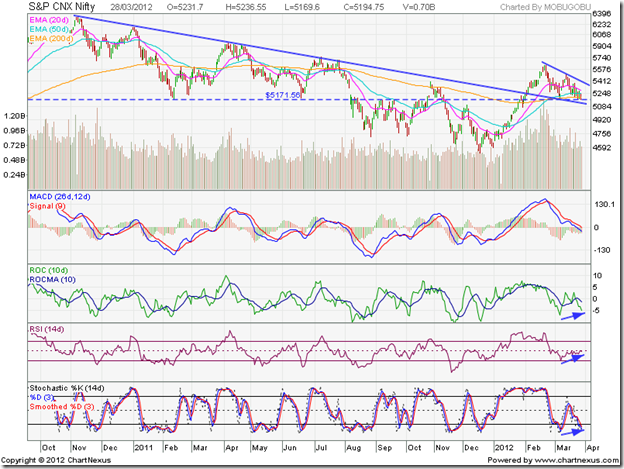Image resolution: width=624 pixels, height=469 pixels.
Task: Click the ROCMA (10) indicator label
Action: [x=53, y=280]
